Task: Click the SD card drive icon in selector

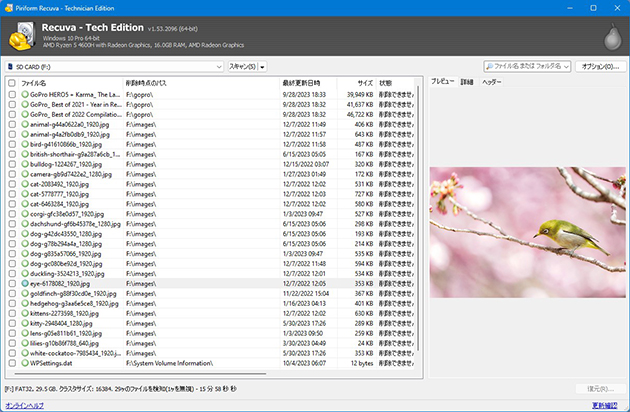Action: [x=10, y=67]
